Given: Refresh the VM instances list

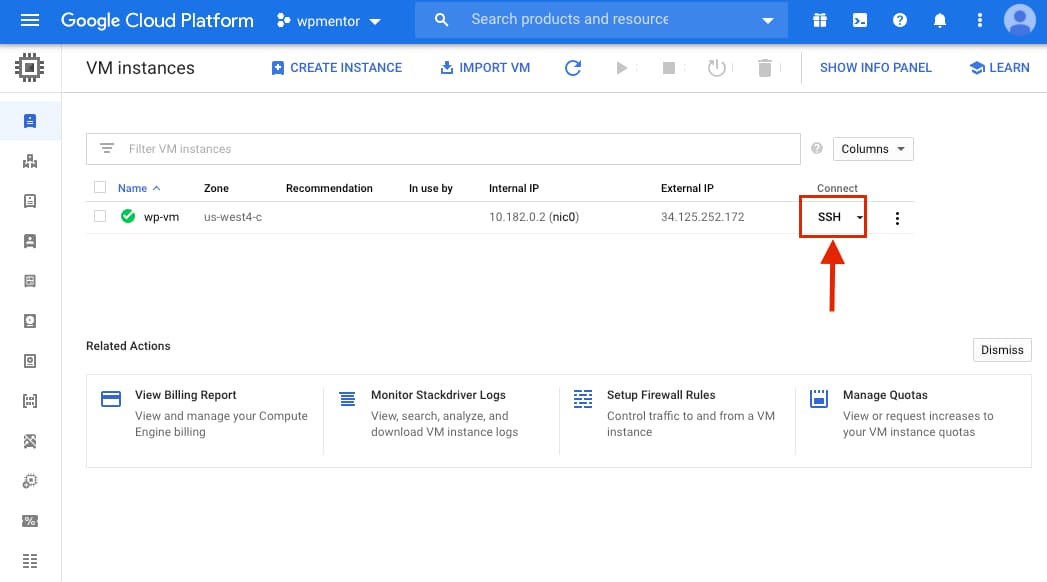Looking at the screenshot, I should click(573, 67).
